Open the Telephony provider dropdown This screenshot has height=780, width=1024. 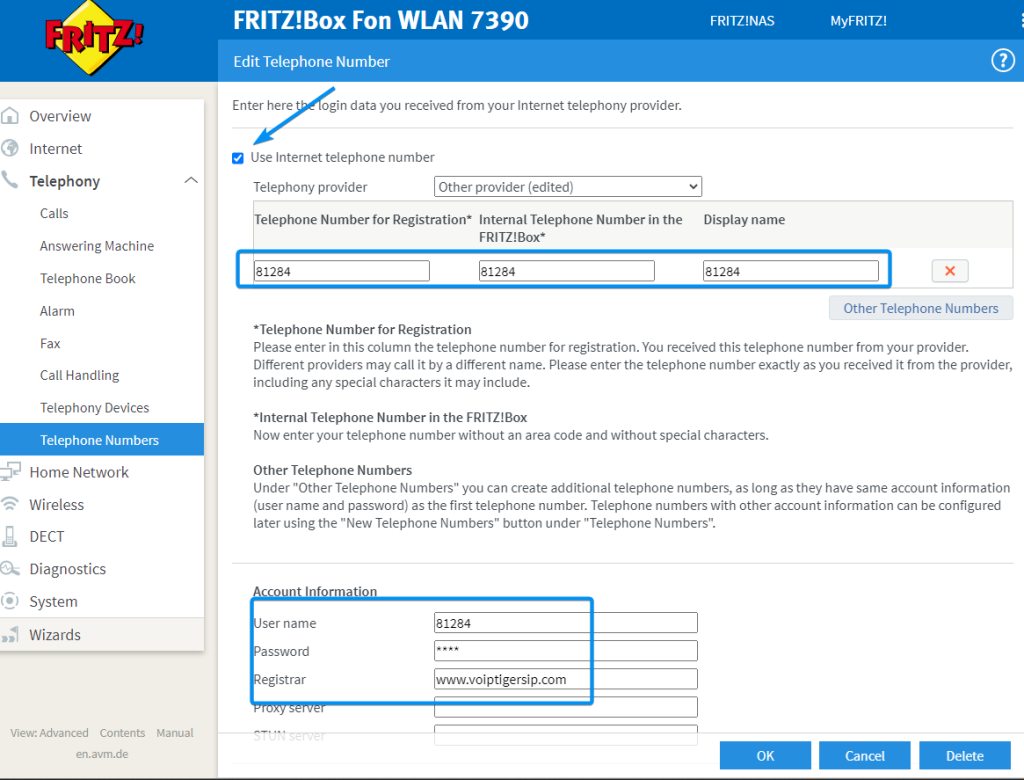[x=567, y=186]
